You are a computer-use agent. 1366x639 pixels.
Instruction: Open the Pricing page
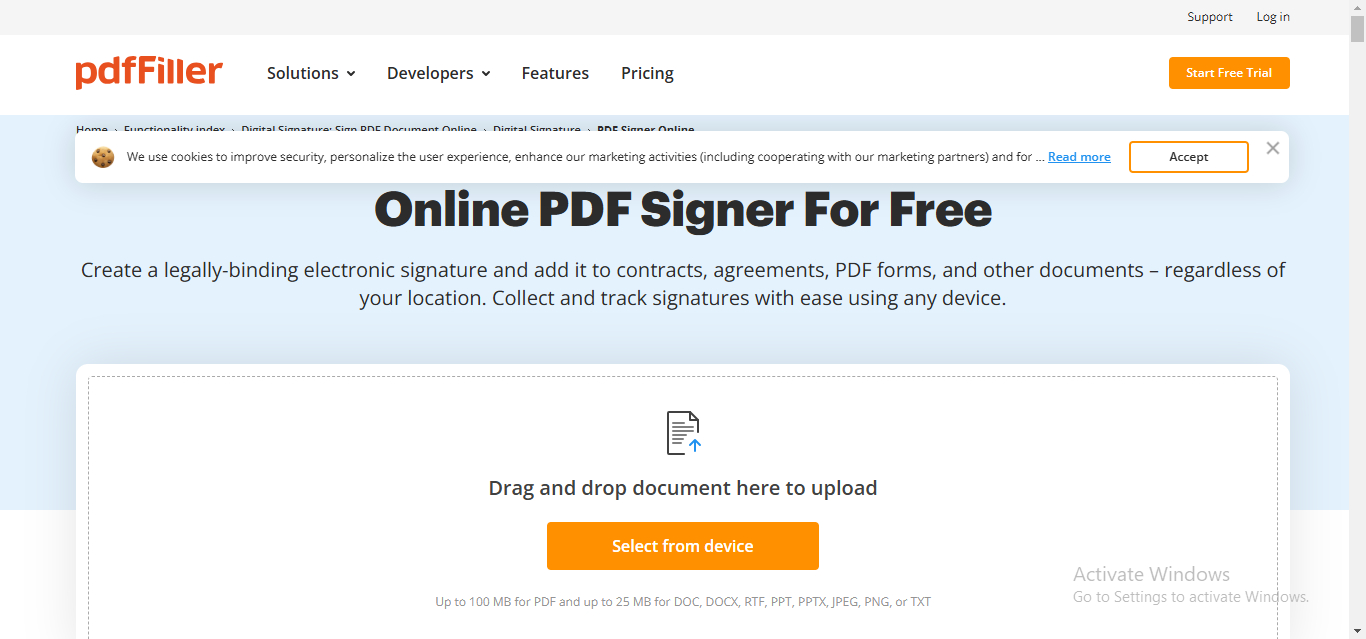647,73
